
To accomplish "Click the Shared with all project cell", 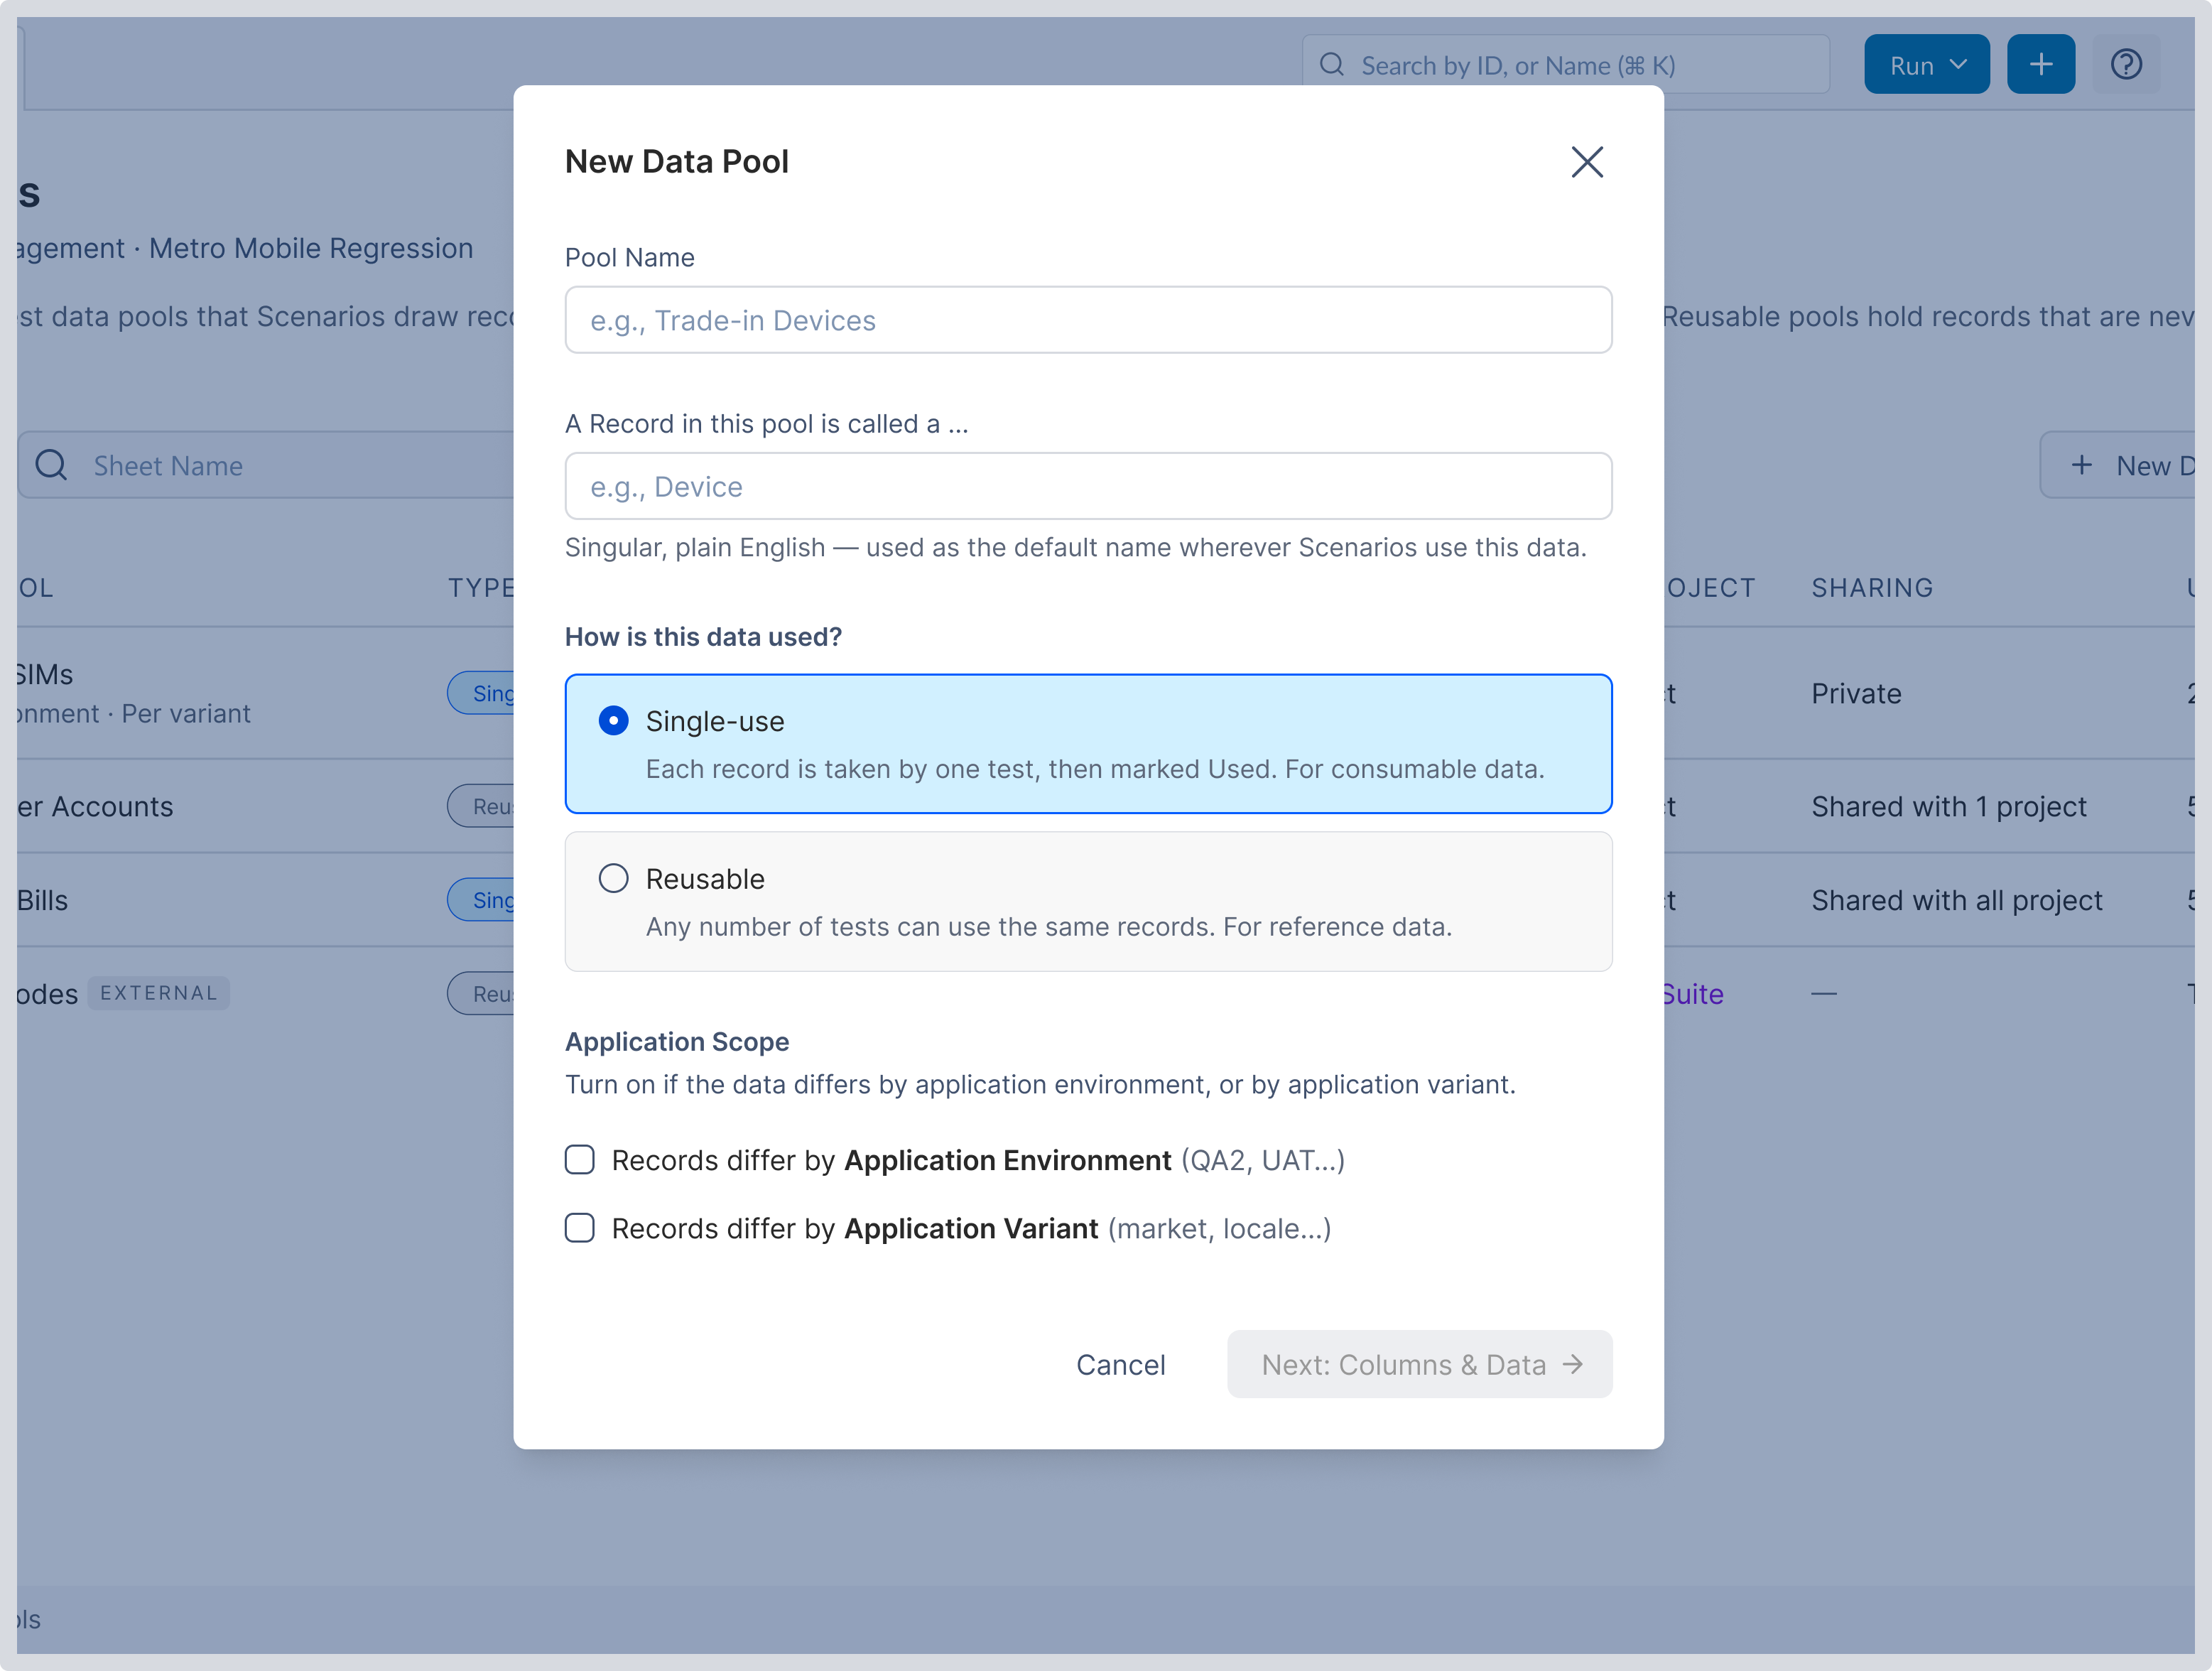I will click(1956, 900).
